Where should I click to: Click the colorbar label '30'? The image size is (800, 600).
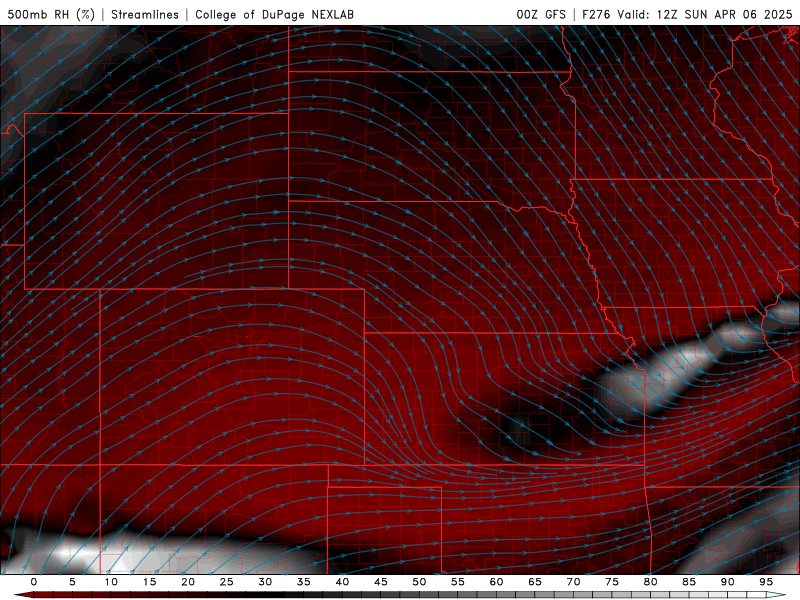[265, 582]
